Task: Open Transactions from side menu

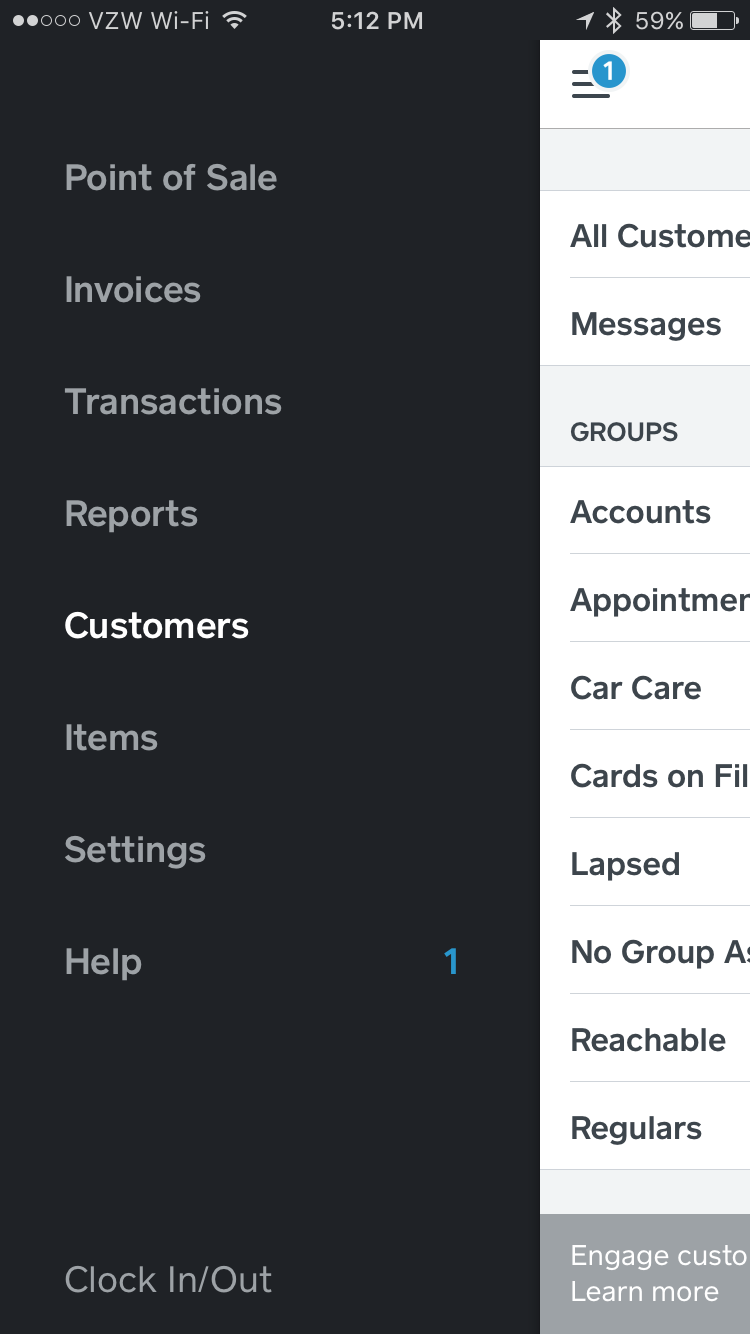Action: pyautogui.click(x=173, y=402)
